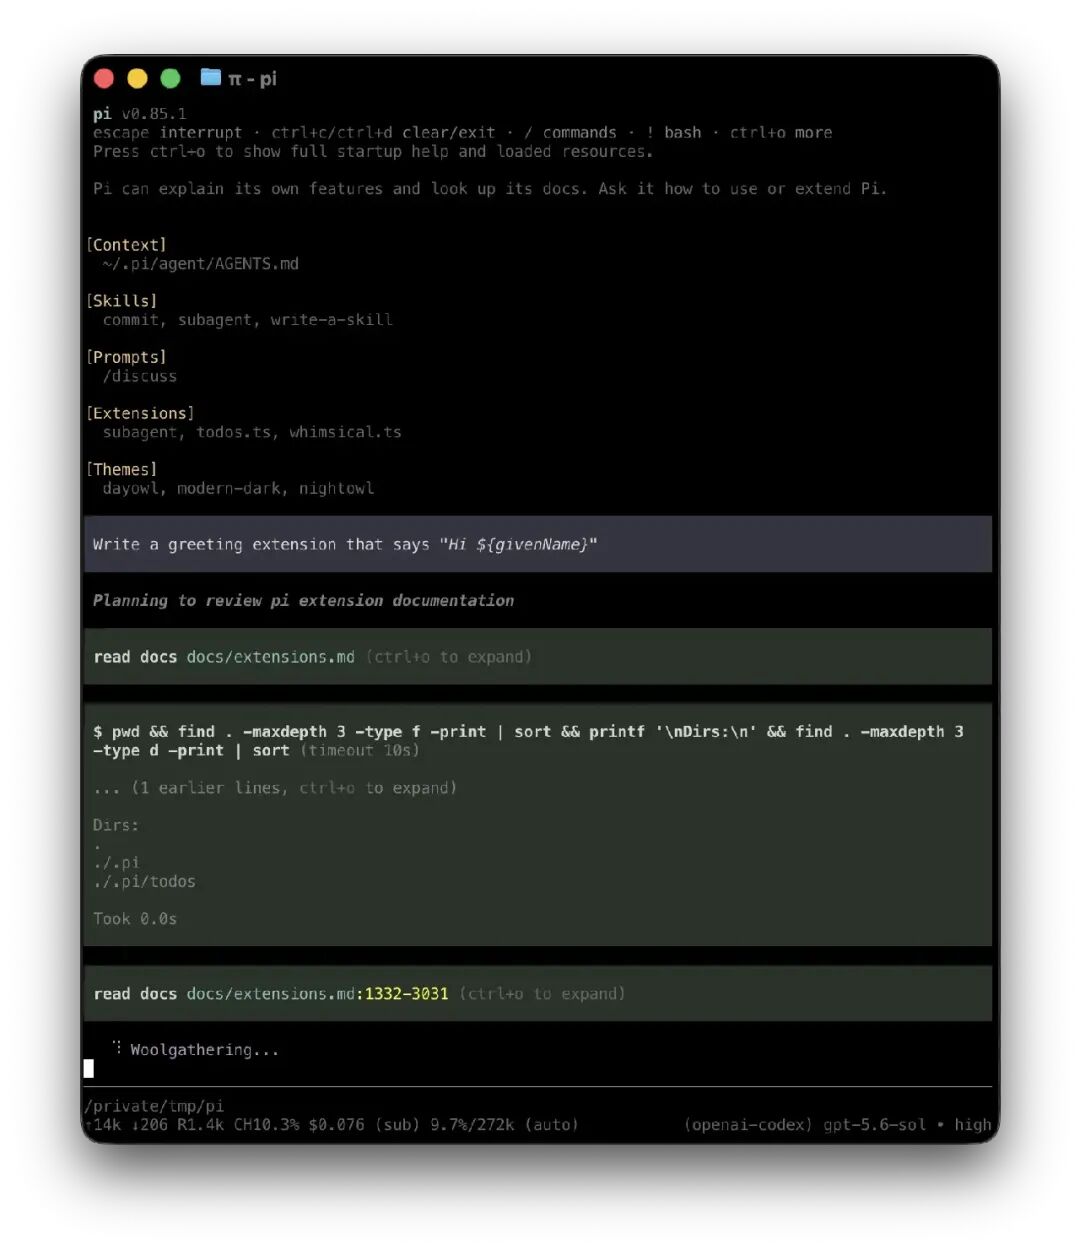
Task: Click the 'dayowl, modern-dark, nightowl' themes line
Action: click(238, 488)
